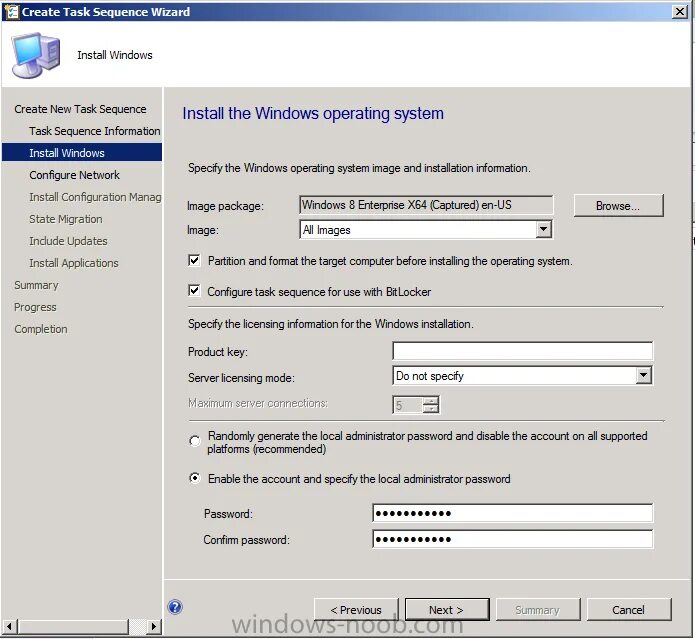Click the 'Server licensing mode:' label
695x639 pixels.
pos(241,378)
